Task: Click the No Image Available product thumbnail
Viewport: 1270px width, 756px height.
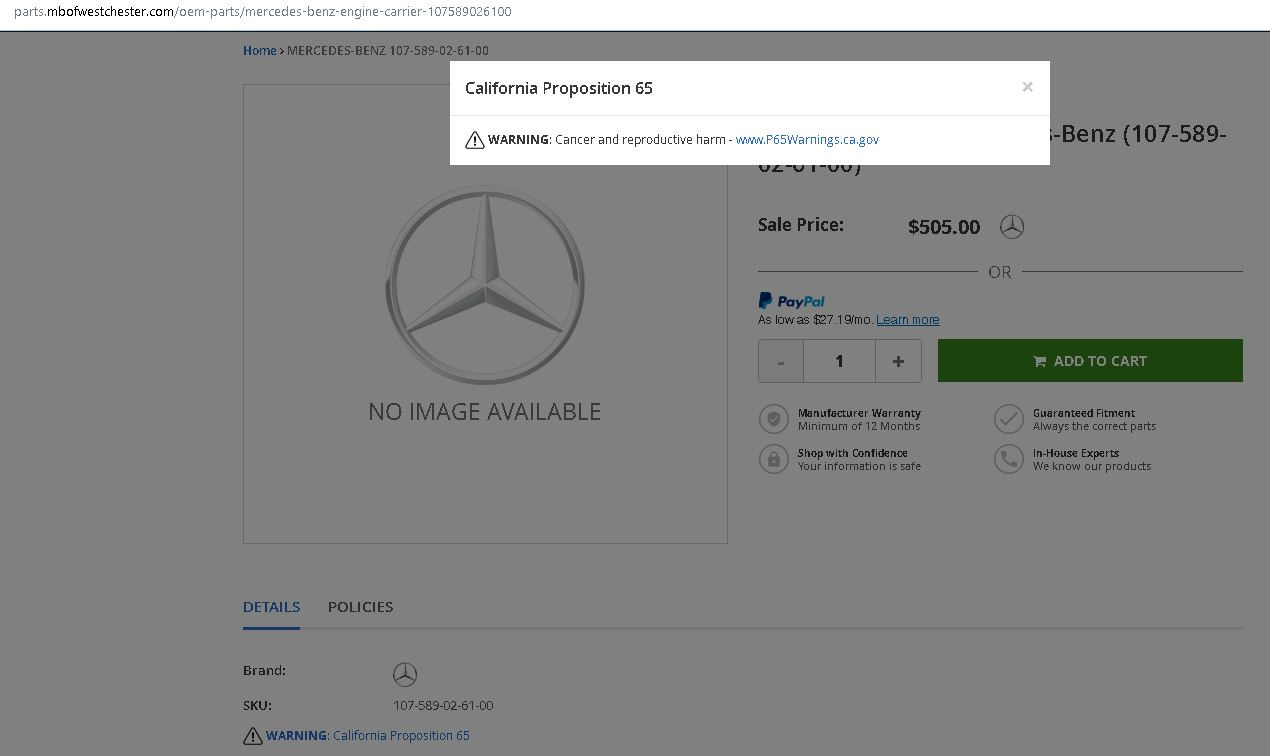Action: [x=485, y=314]
